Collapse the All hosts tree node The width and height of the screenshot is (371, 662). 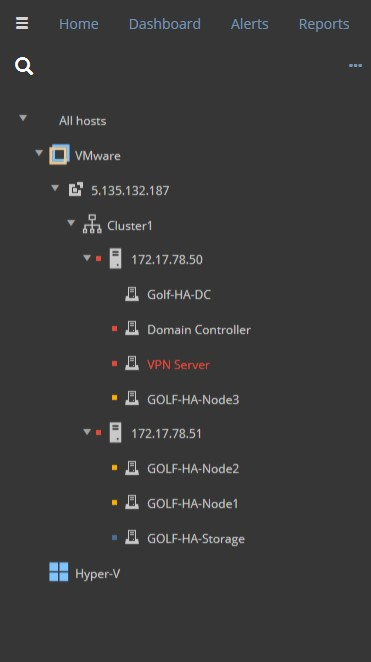point(23,118)
